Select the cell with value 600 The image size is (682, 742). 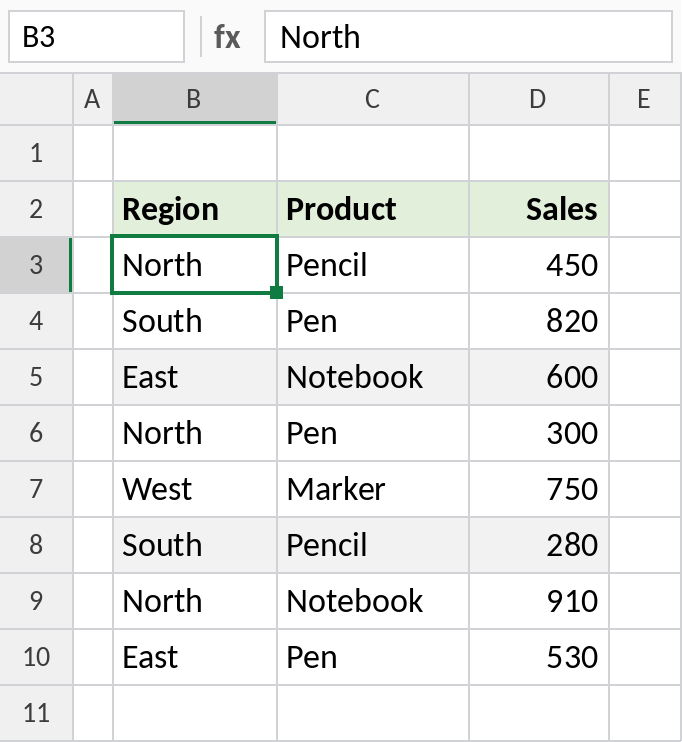(x=539, y=377)
